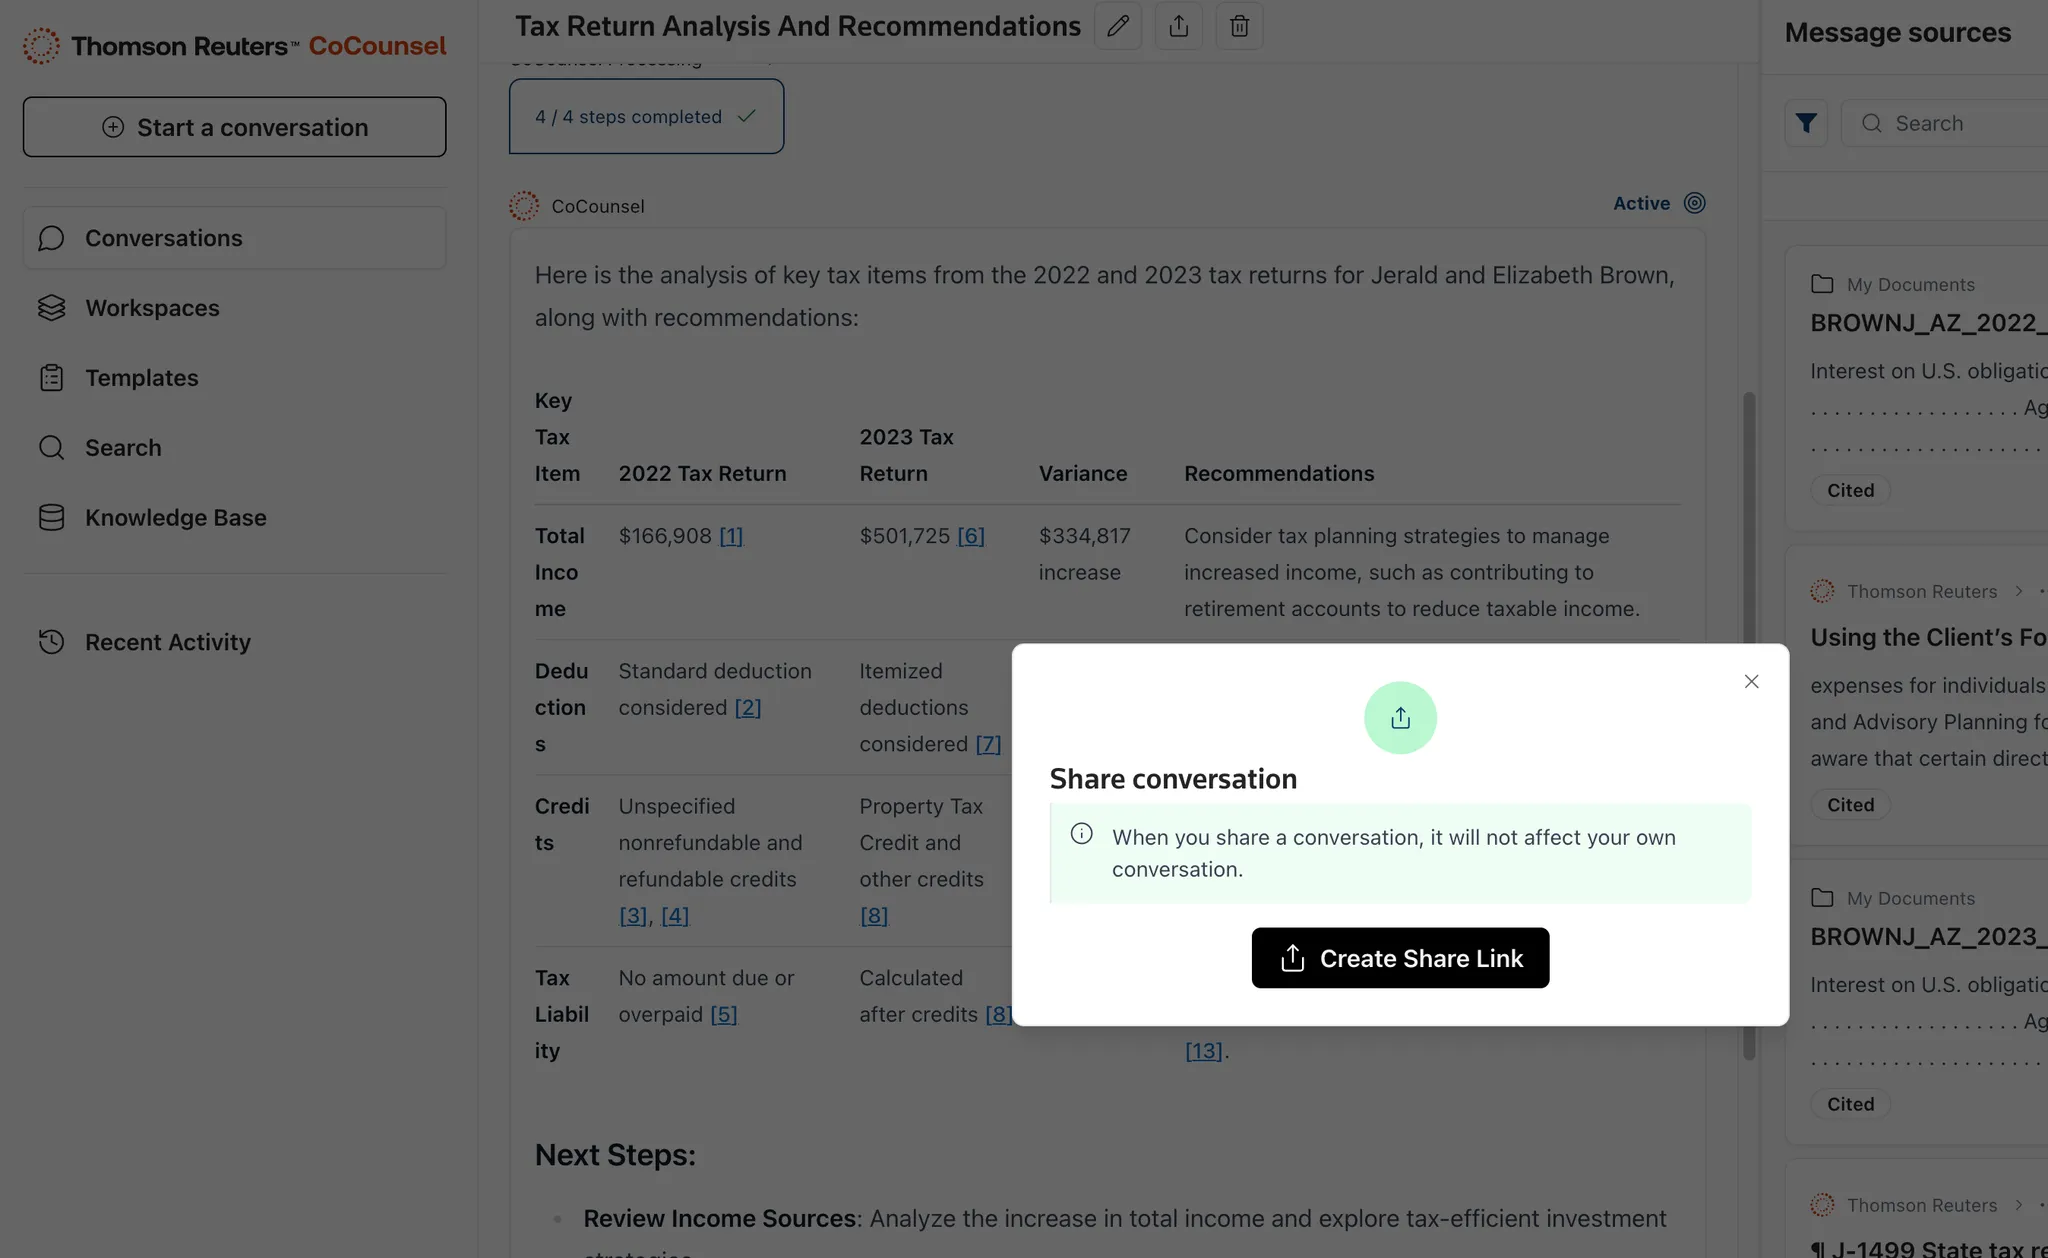This screenshot has width=2048, height=1258.
Task: Click the pencil edit title icon
Action: point(1118,26)
